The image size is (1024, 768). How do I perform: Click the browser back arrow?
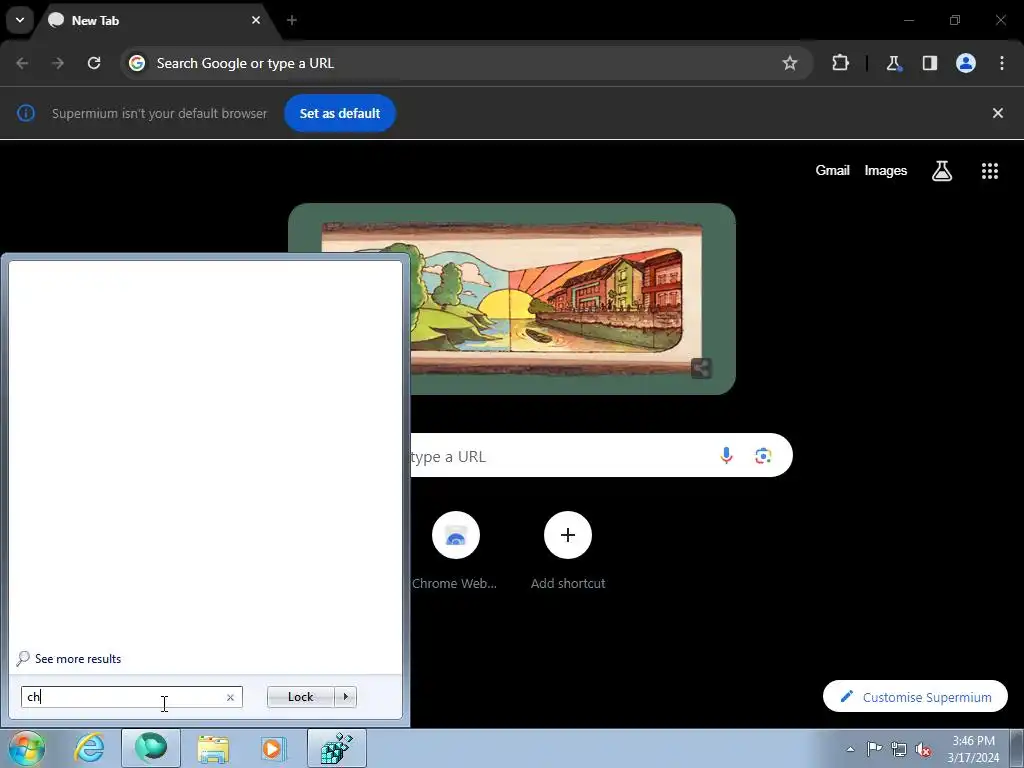pos(22,63)
